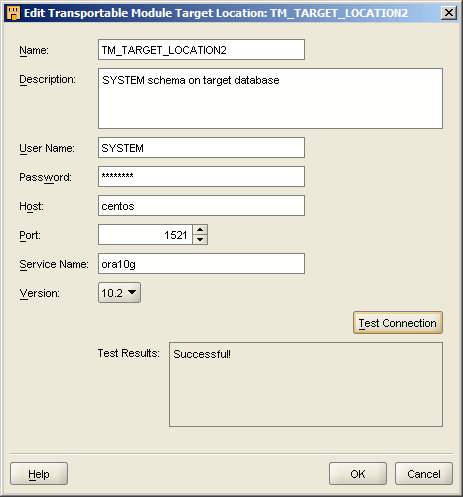Image resolution: width=463 pixels, height=497 pixels.
Task: Select the User Name field containing SYSTEM
Action: tap(201, 148)
